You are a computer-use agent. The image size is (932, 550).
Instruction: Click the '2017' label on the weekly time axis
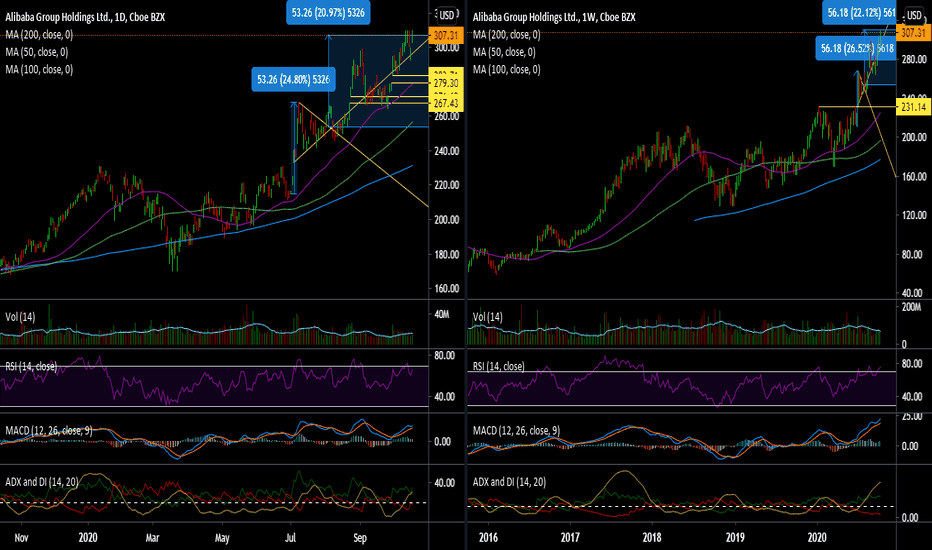click(570, 538)
